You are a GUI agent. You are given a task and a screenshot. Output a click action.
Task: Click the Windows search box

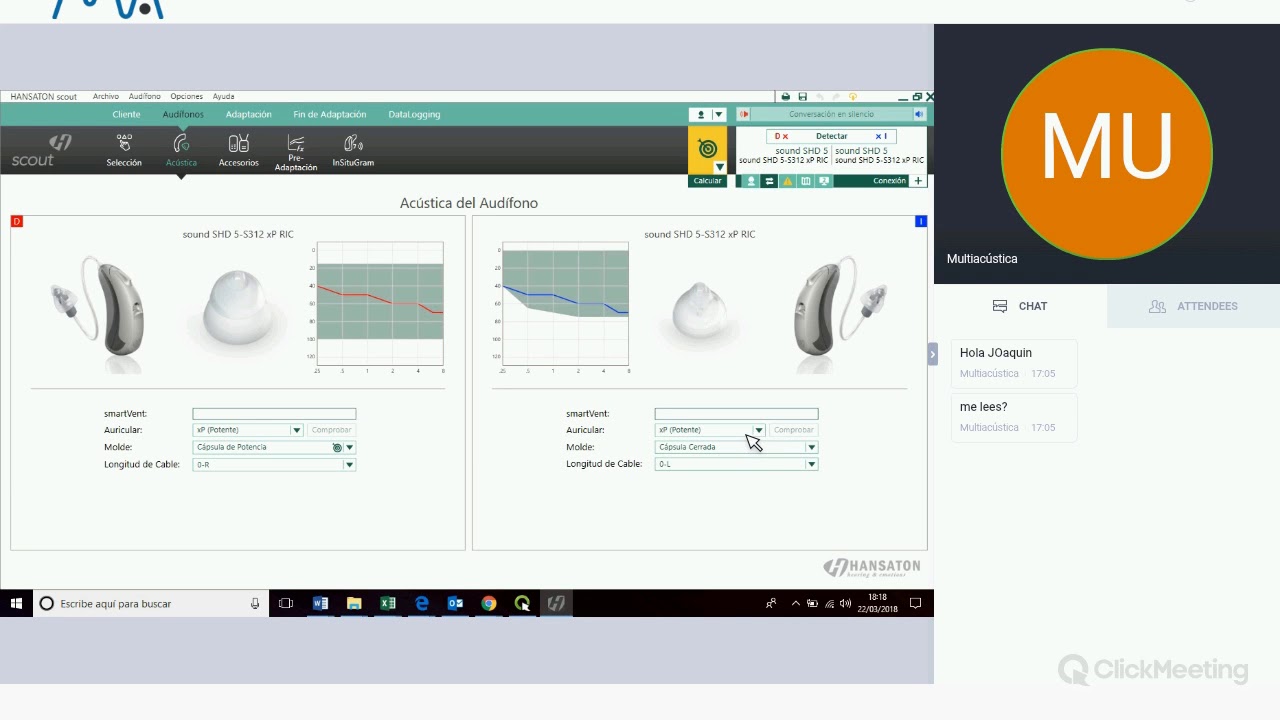click(150, 603)
